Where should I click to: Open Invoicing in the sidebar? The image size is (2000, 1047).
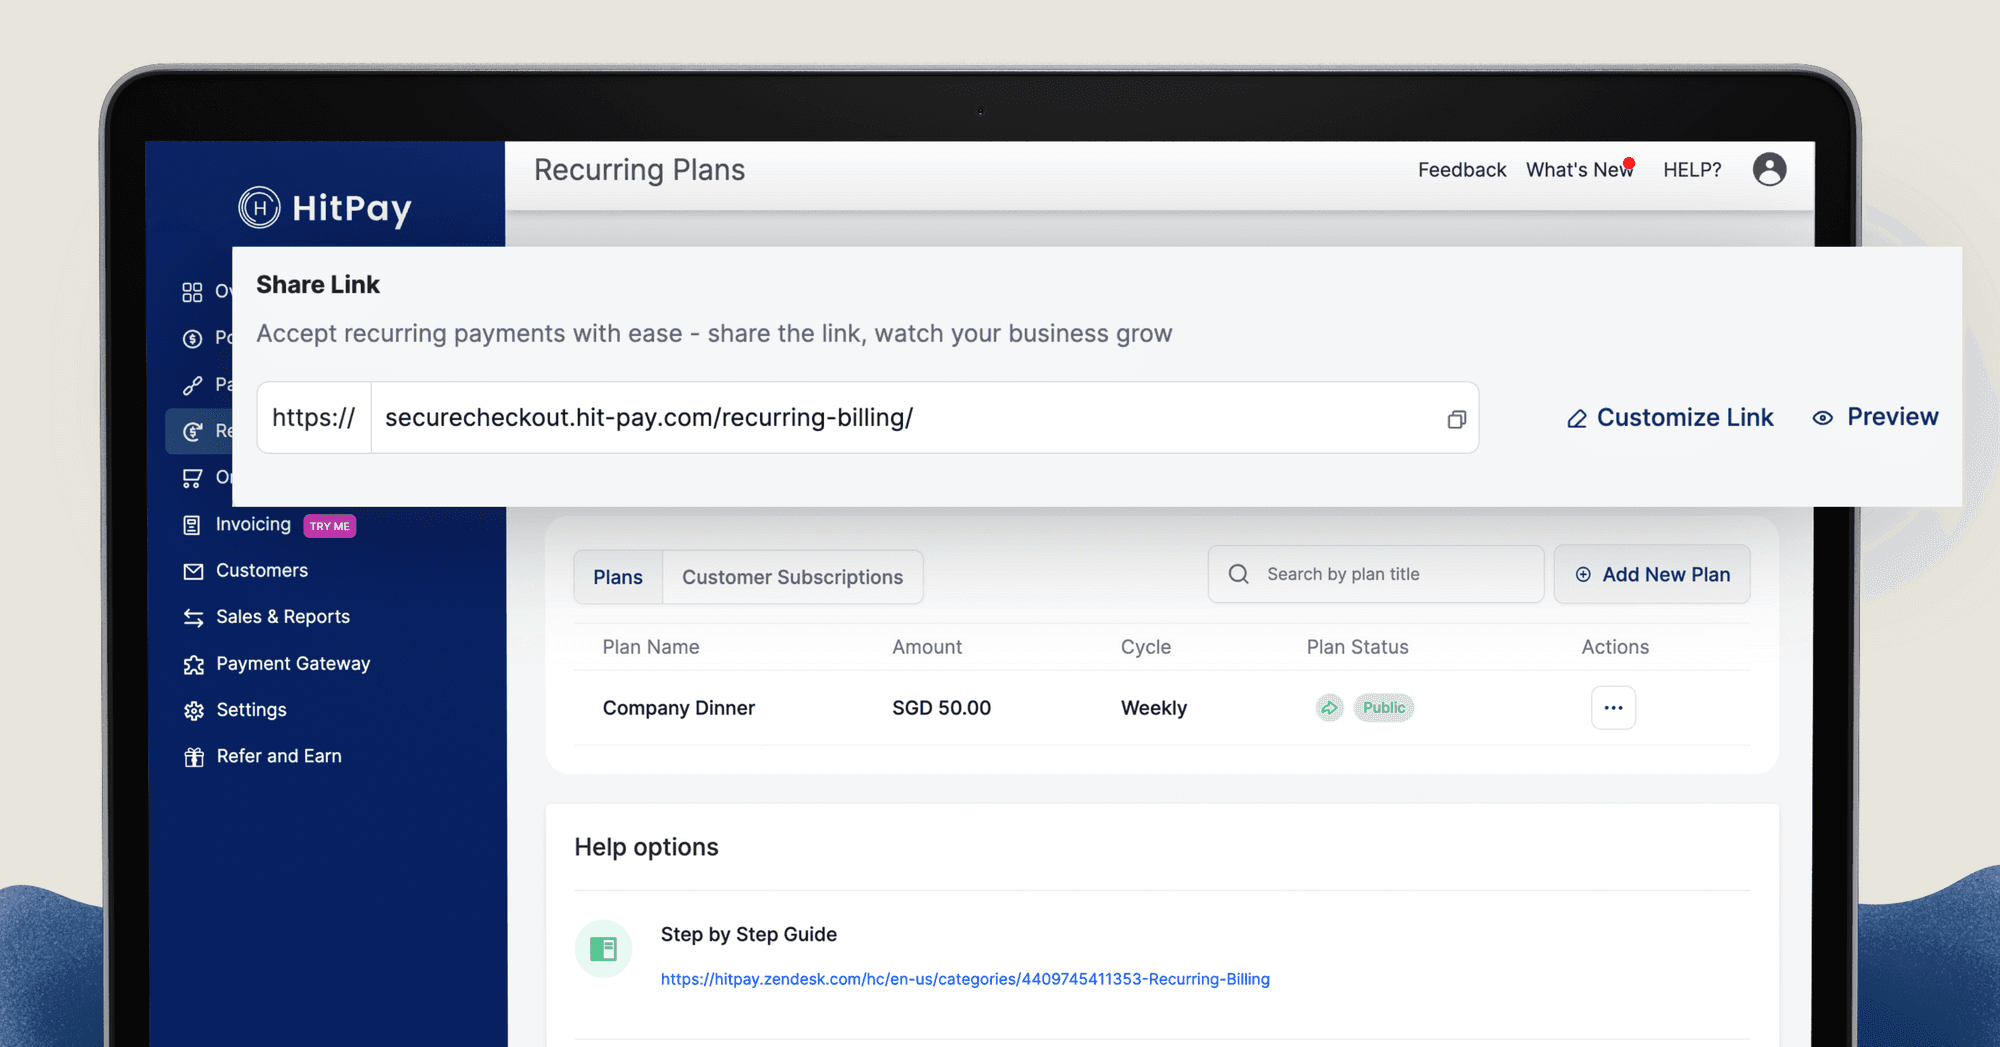tap(253, 524)
